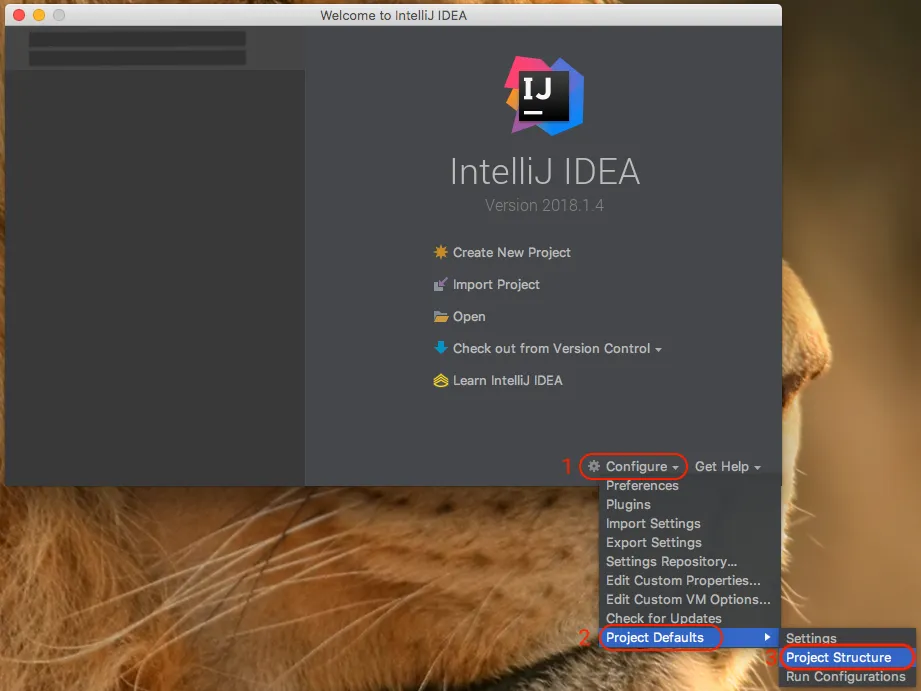
Task: Click the Configure gear icon
Action: (594, 466)
